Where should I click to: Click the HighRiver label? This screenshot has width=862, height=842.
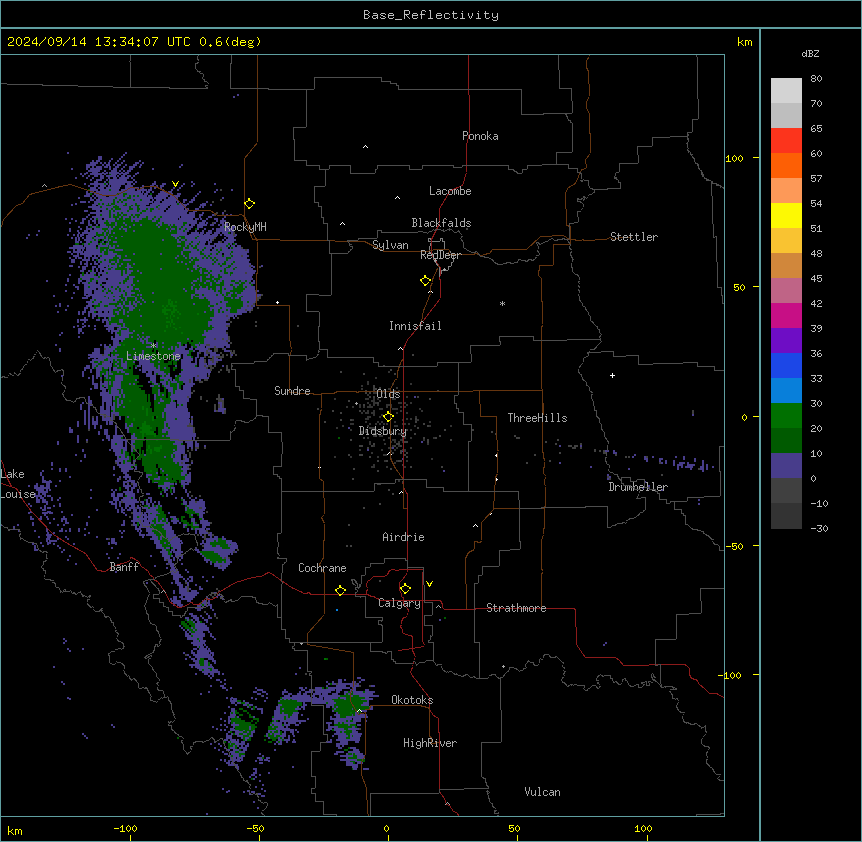[430, 743]
